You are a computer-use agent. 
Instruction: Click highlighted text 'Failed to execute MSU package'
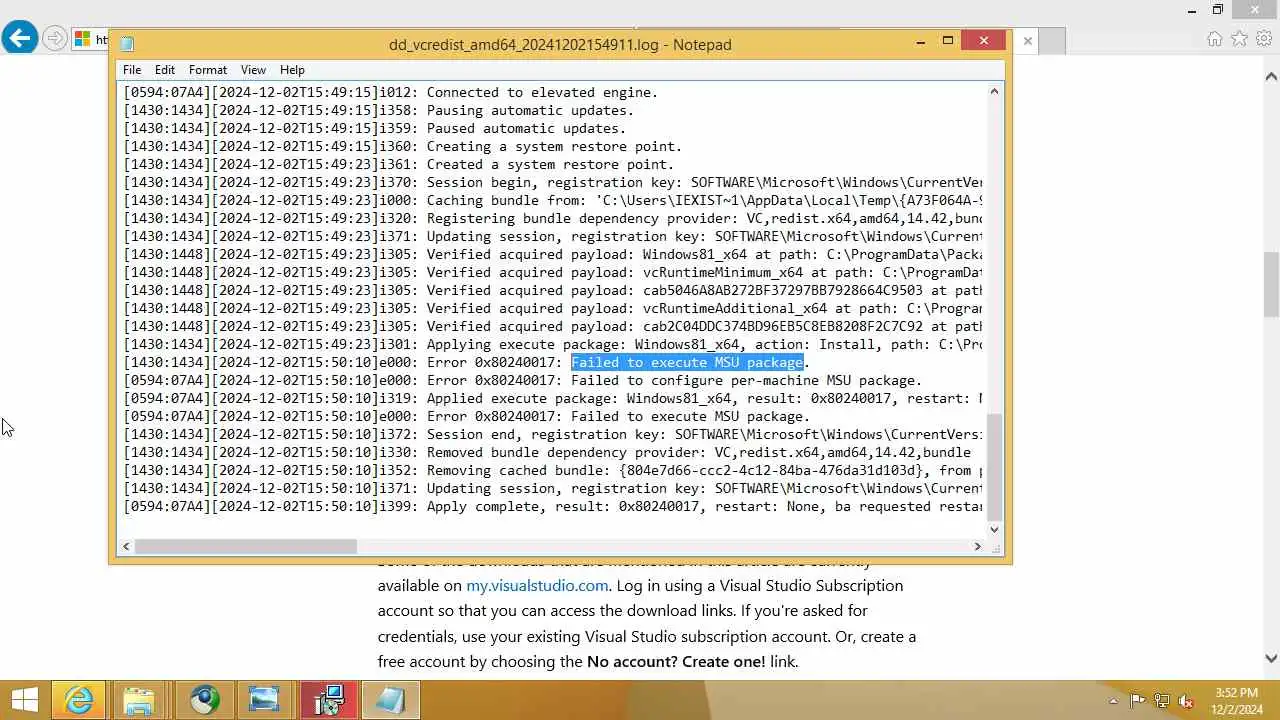[687, 362]
